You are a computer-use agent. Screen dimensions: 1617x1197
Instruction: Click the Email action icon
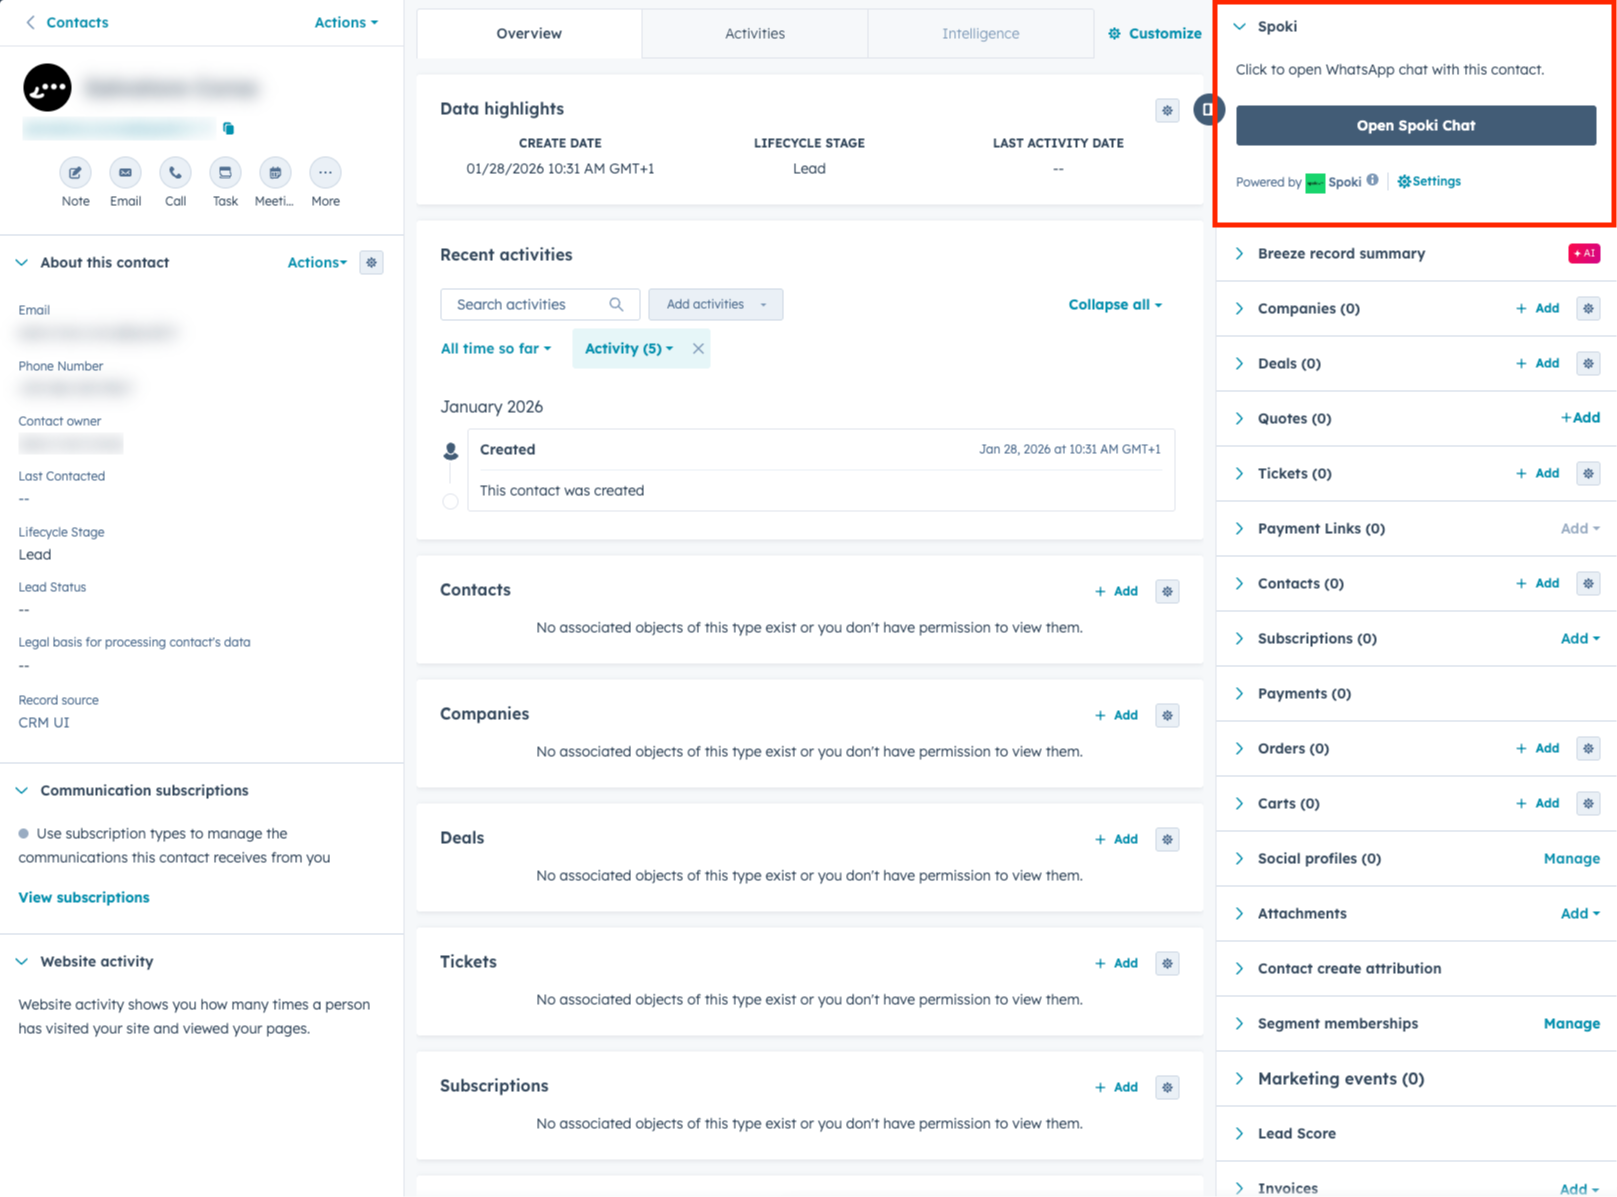[125, 173]
